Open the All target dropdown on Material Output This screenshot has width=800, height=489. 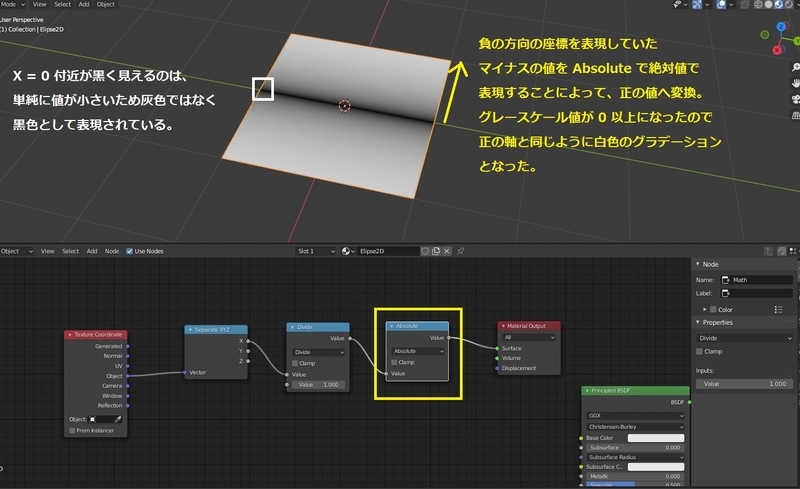coord(529,337)
